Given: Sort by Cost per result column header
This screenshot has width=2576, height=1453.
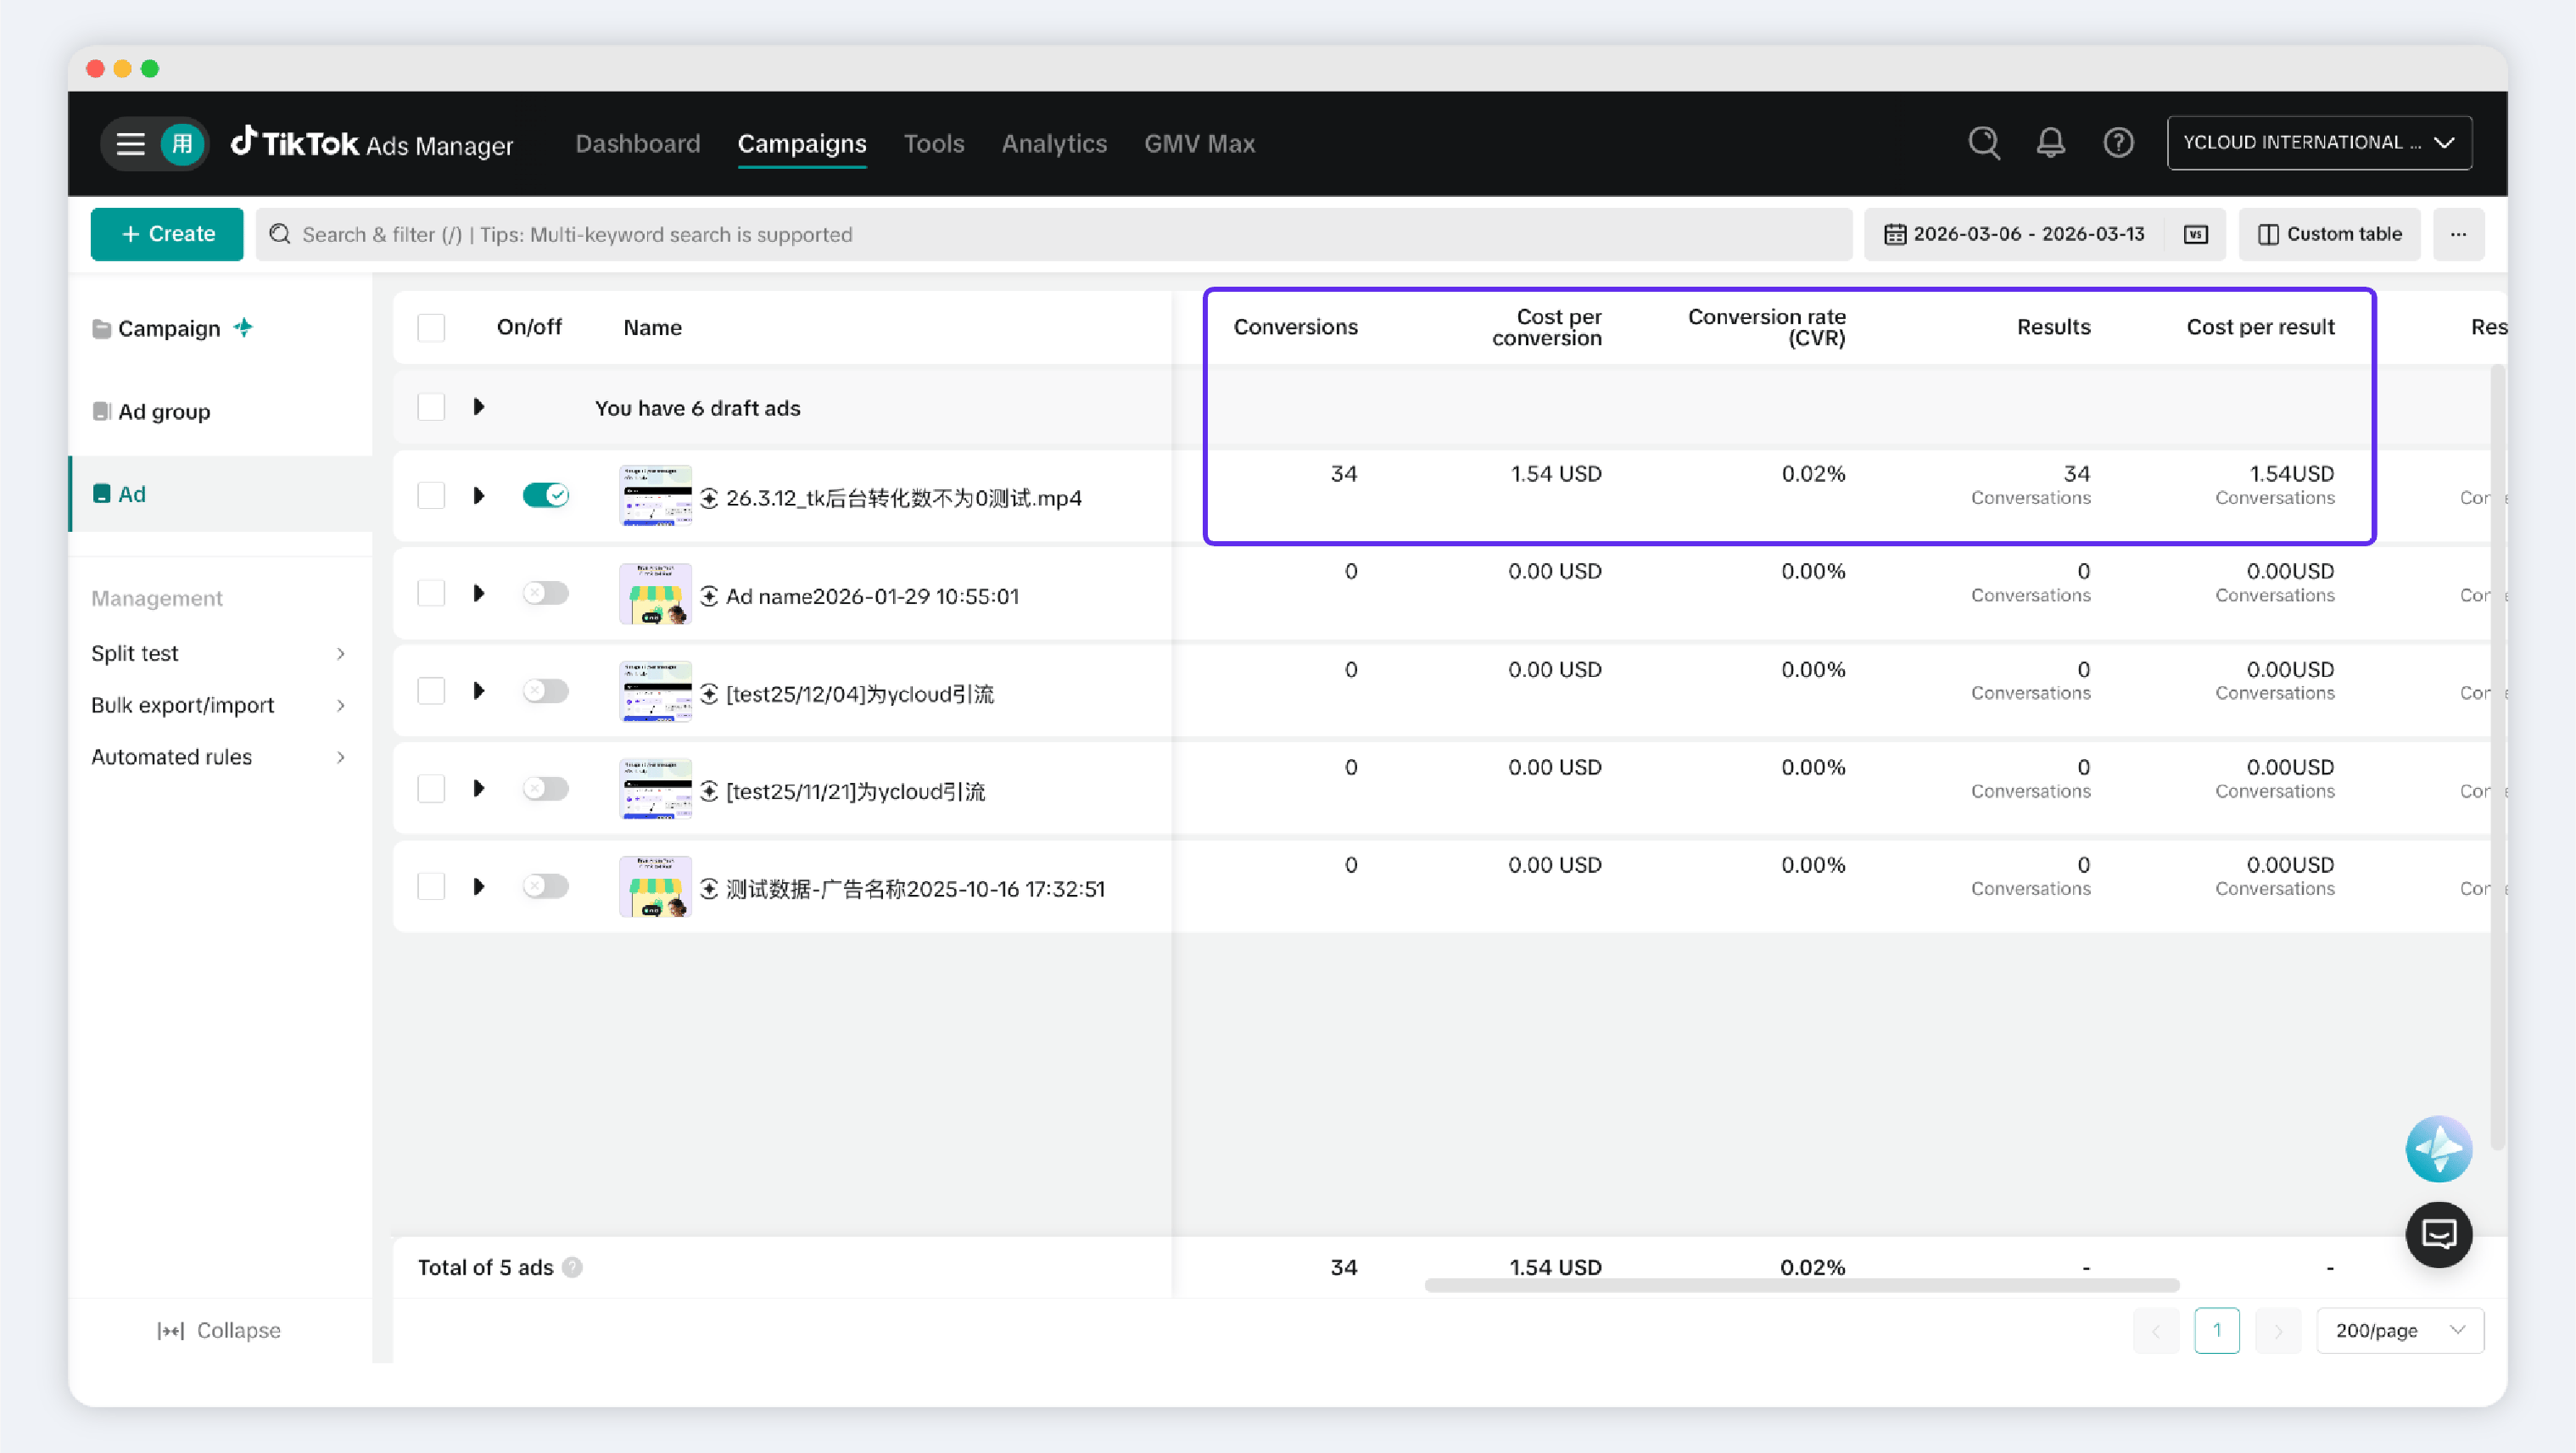Looking at the screenshot, I should [2260, 327].
